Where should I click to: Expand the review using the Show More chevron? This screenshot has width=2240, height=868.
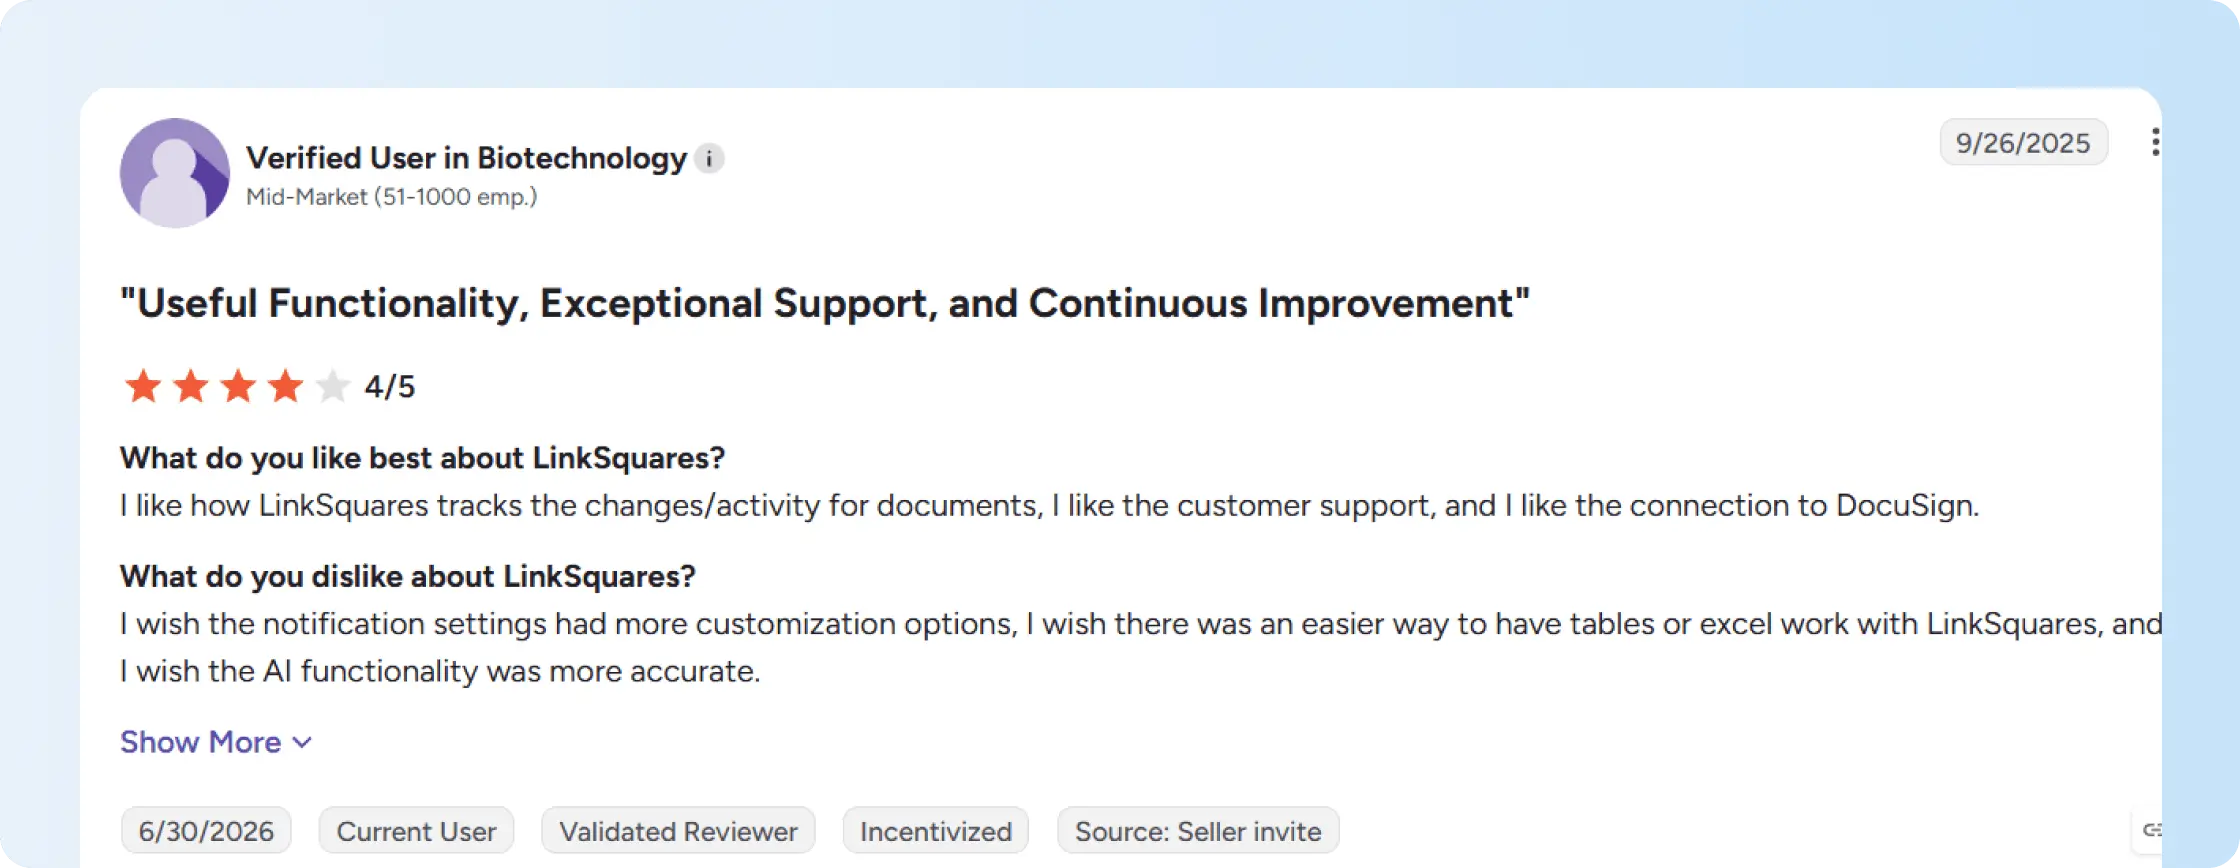(x=302, y=743)
